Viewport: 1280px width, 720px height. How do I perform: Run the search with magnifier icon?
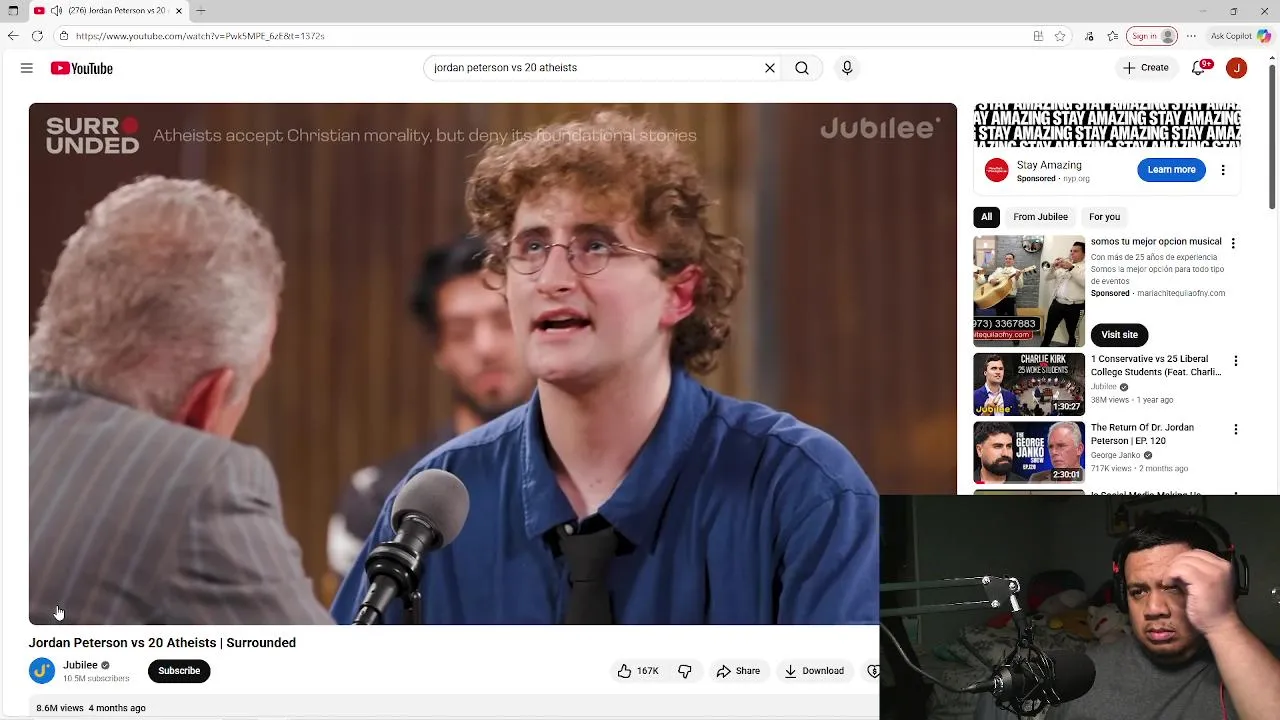click(802, 68)
